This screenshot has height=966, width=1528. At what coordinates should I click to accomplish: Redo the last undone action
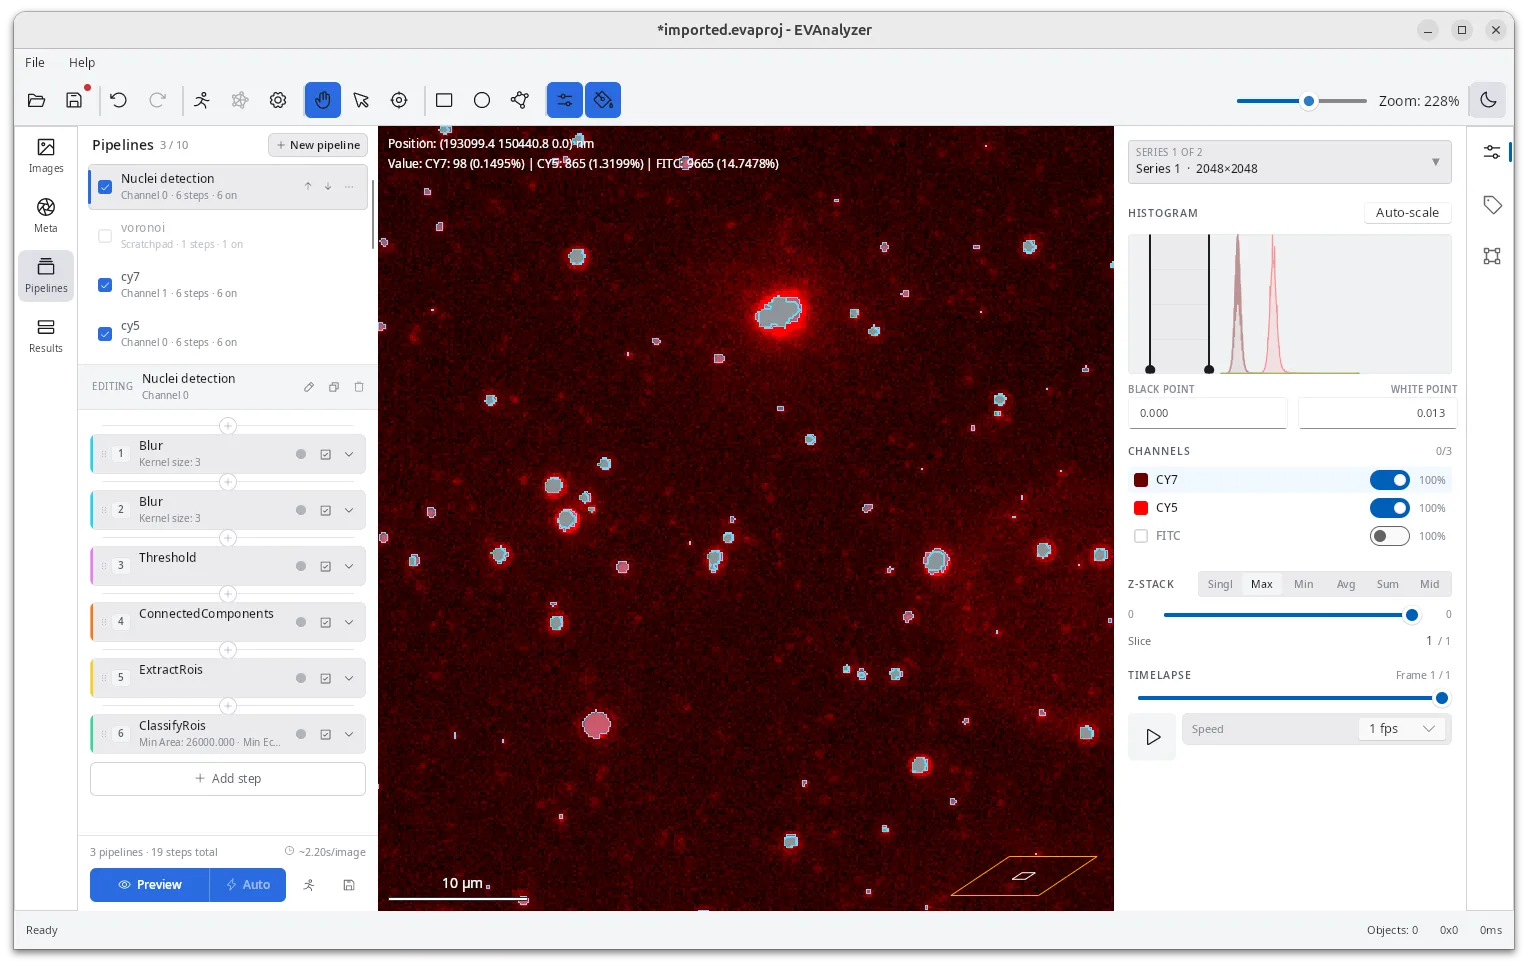(157, 100)
